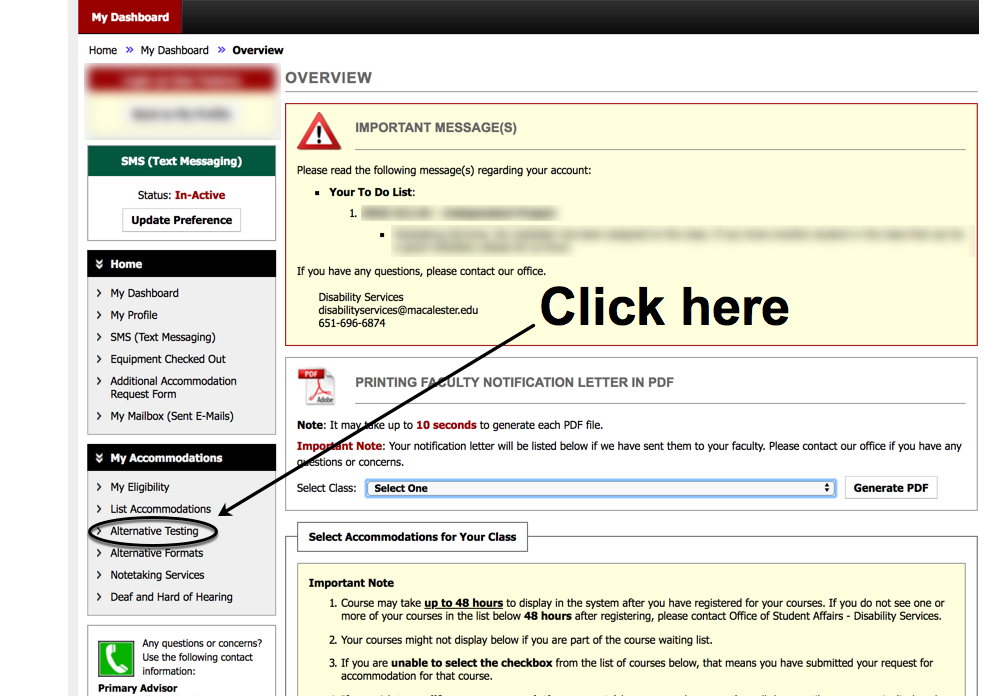Viewport: 984px width, 696px height.
Task: Click the green phone contact icon
Action: click(116, 658)
